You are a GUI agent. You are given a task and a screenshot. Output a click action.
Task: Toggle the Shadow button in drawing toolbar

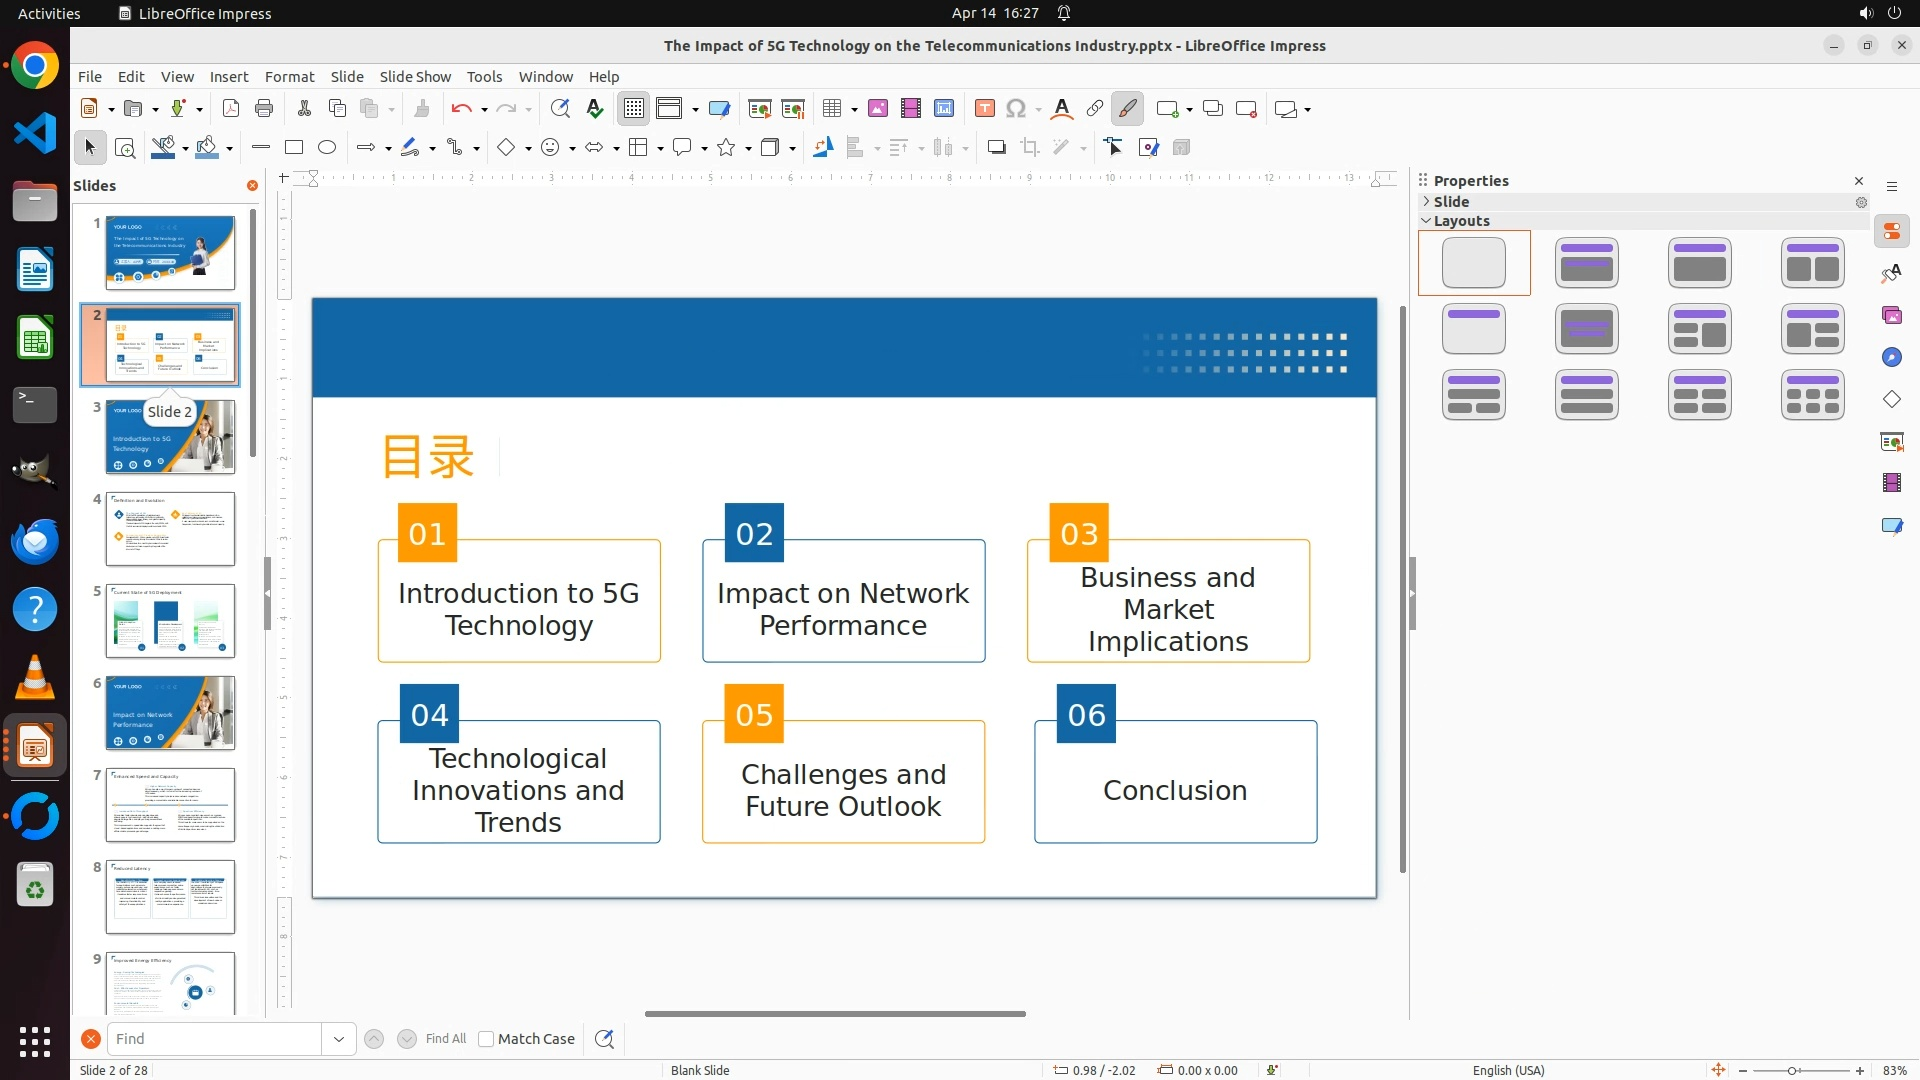(996, 148)
